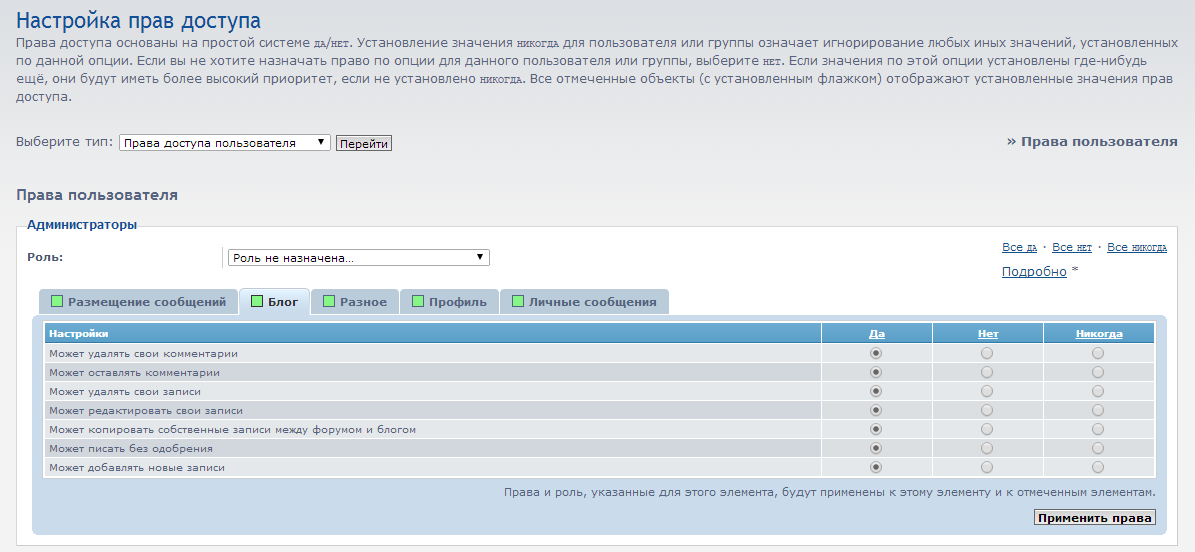This screenshot has height=552, width=1195.
Task: Click the 'Все никогда' link
Action: click(1136, 247)
